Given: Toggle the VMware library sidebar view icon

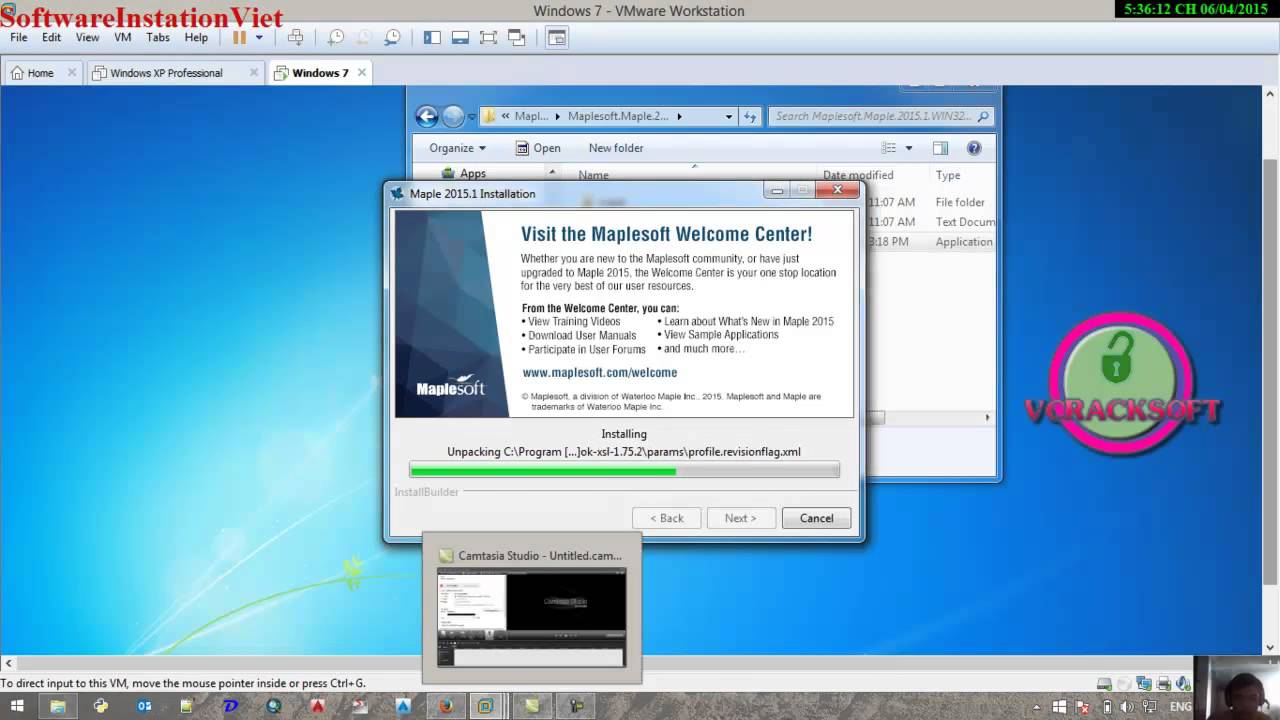Looking at the screenshot, I should coord(432,37).
